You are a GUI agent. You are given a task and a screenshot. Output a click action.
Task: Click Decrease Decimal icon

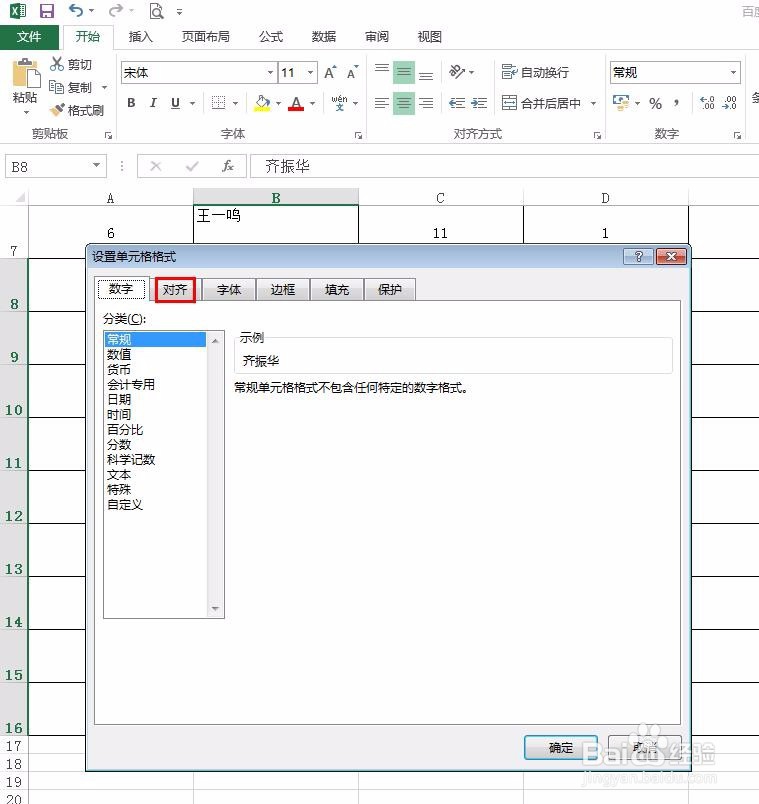pos(729,103)
